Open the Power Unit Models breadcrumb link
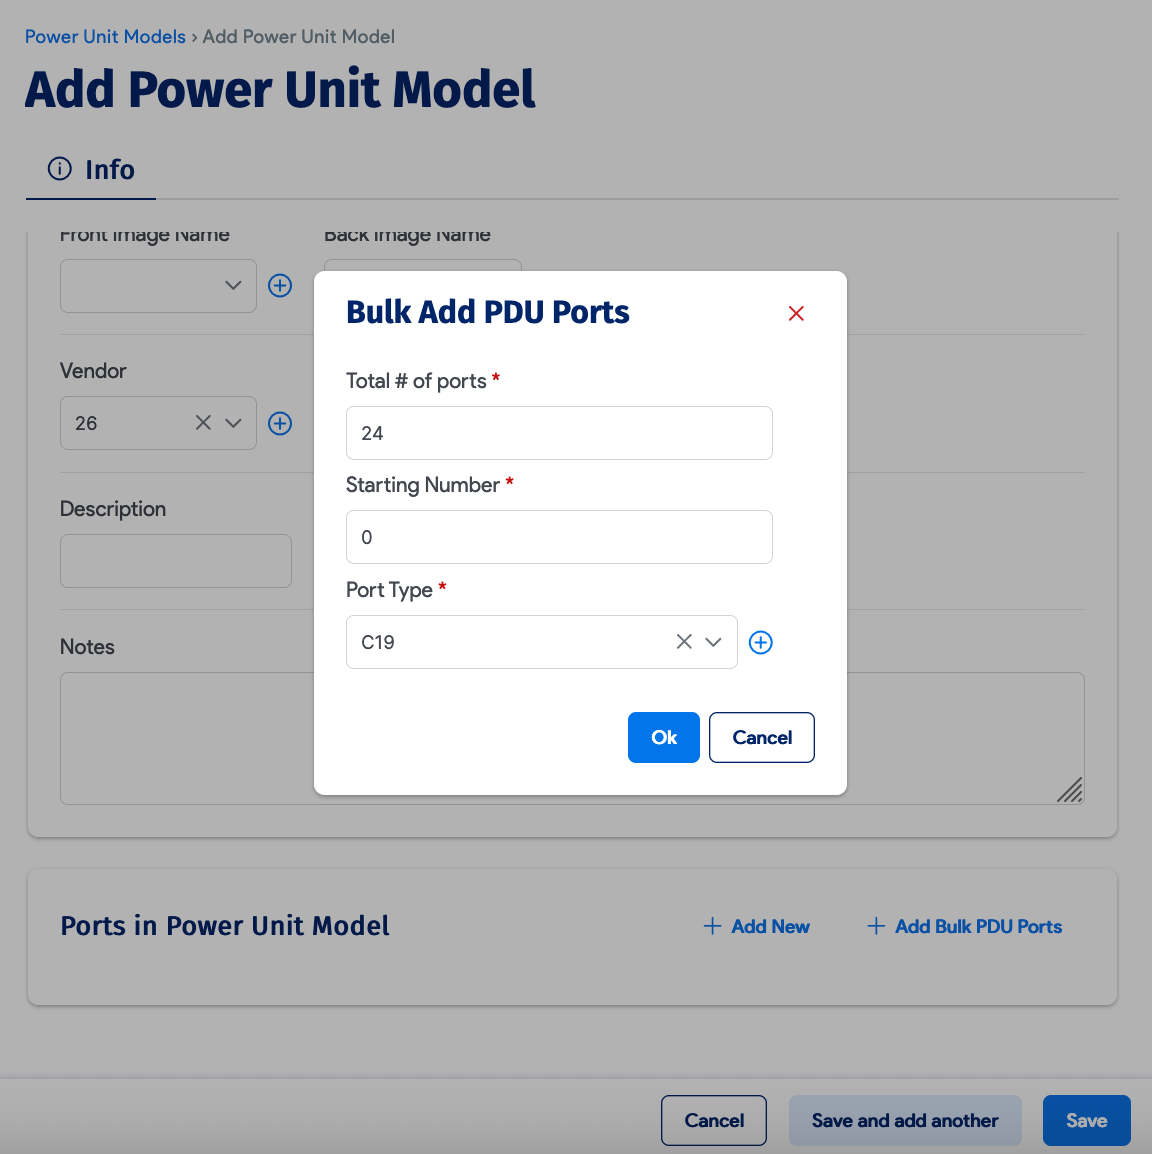This screenshot has height=1154, width=1152. coord(105,36)
